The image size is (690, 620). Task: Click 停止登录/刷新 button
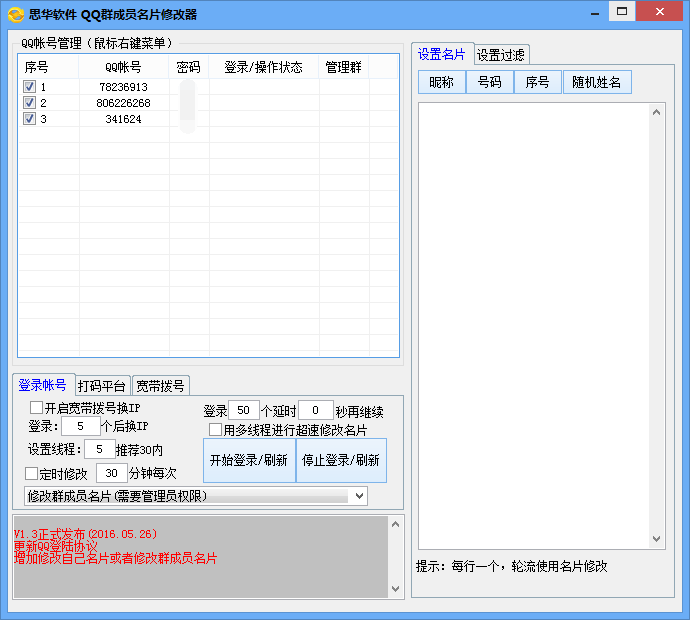click(341, 460)
